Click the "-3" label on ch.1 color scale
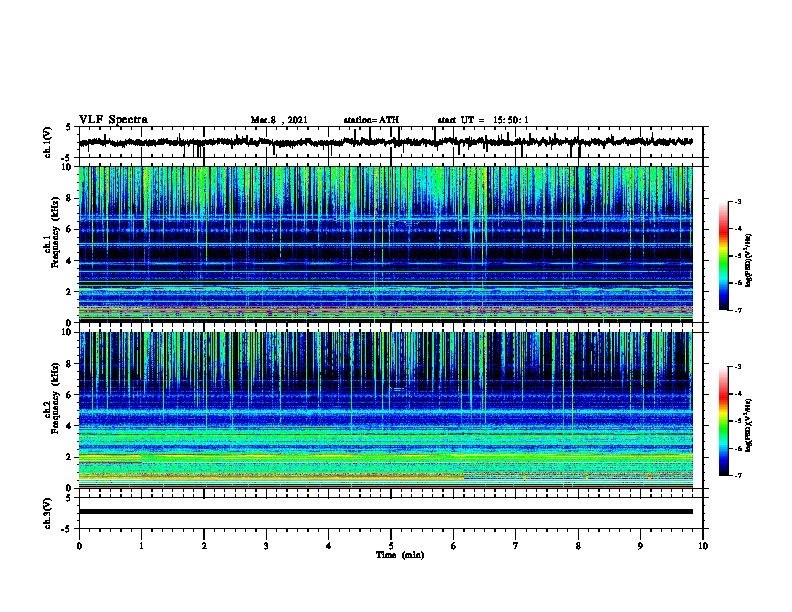This screenshot has height=612, width=792. [x=737, y=202]
